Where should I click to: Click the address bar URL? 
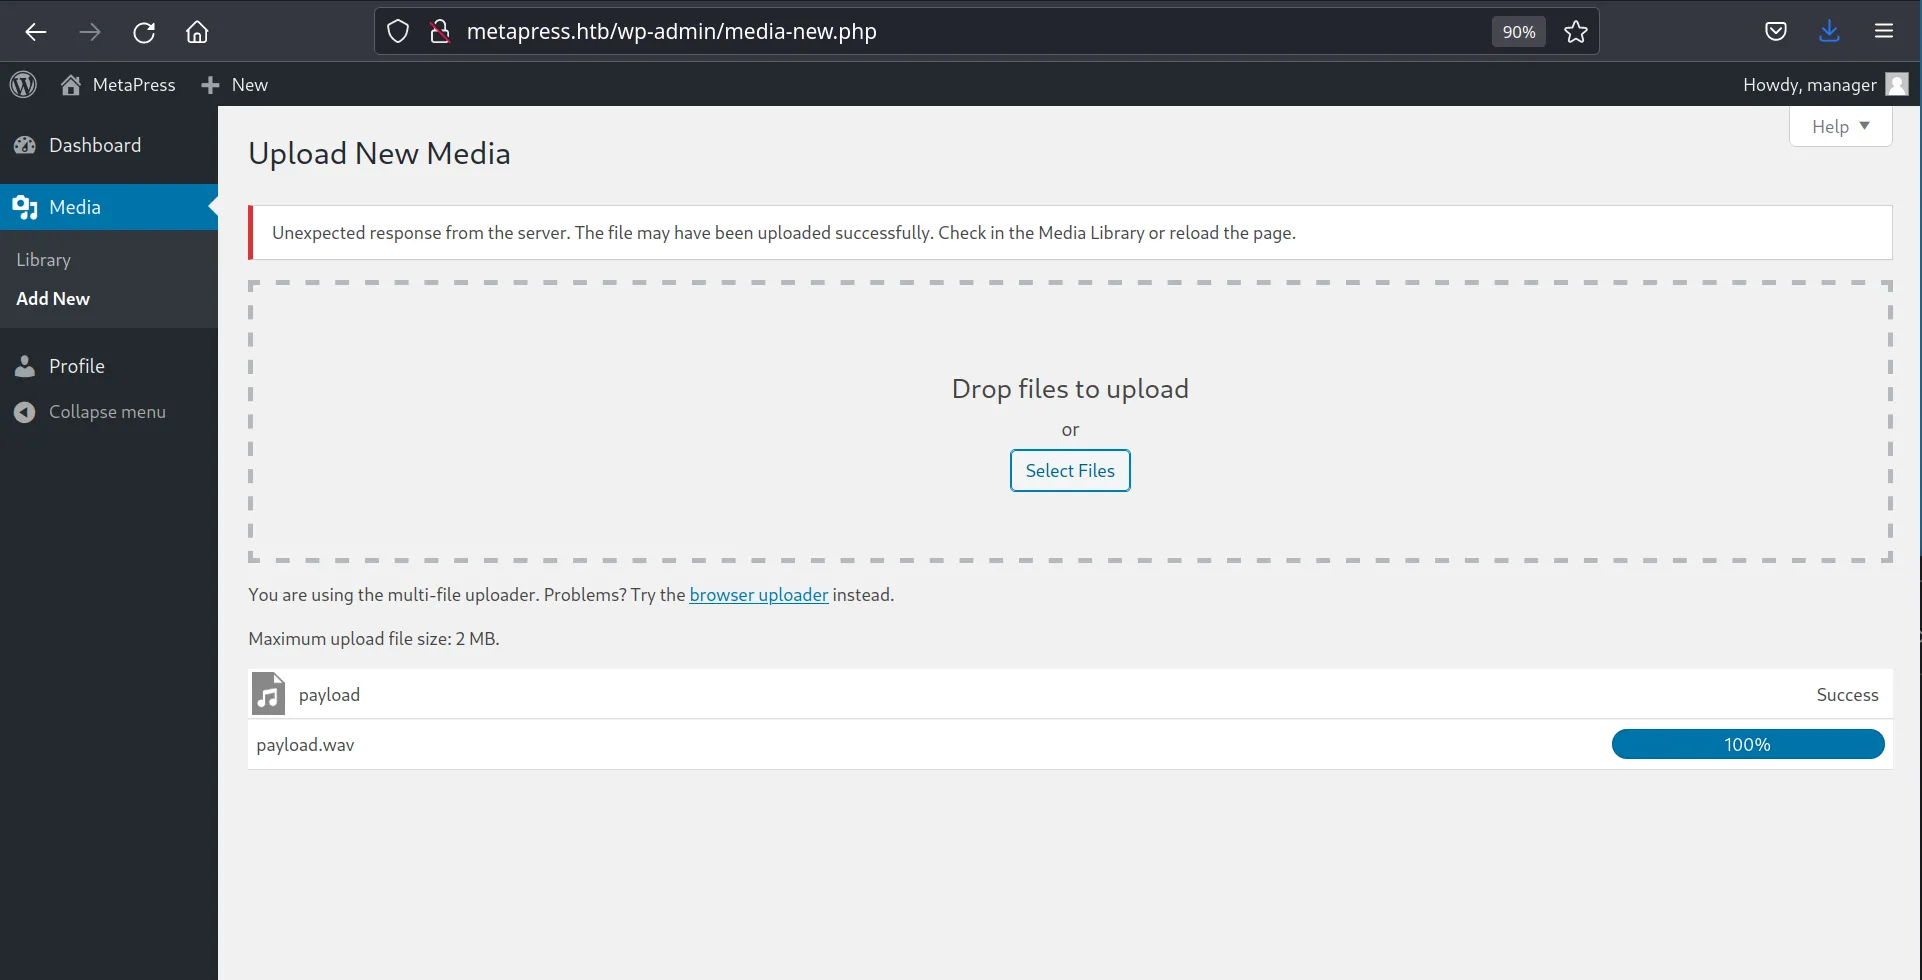[672, 31]
